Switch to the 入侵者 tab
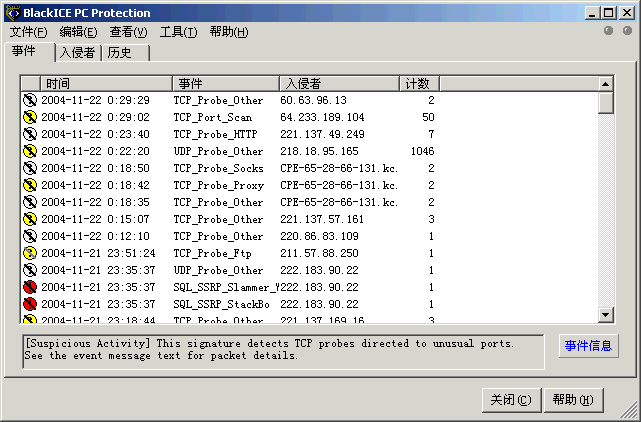The image size is (641, 422). tap(78, 53)
